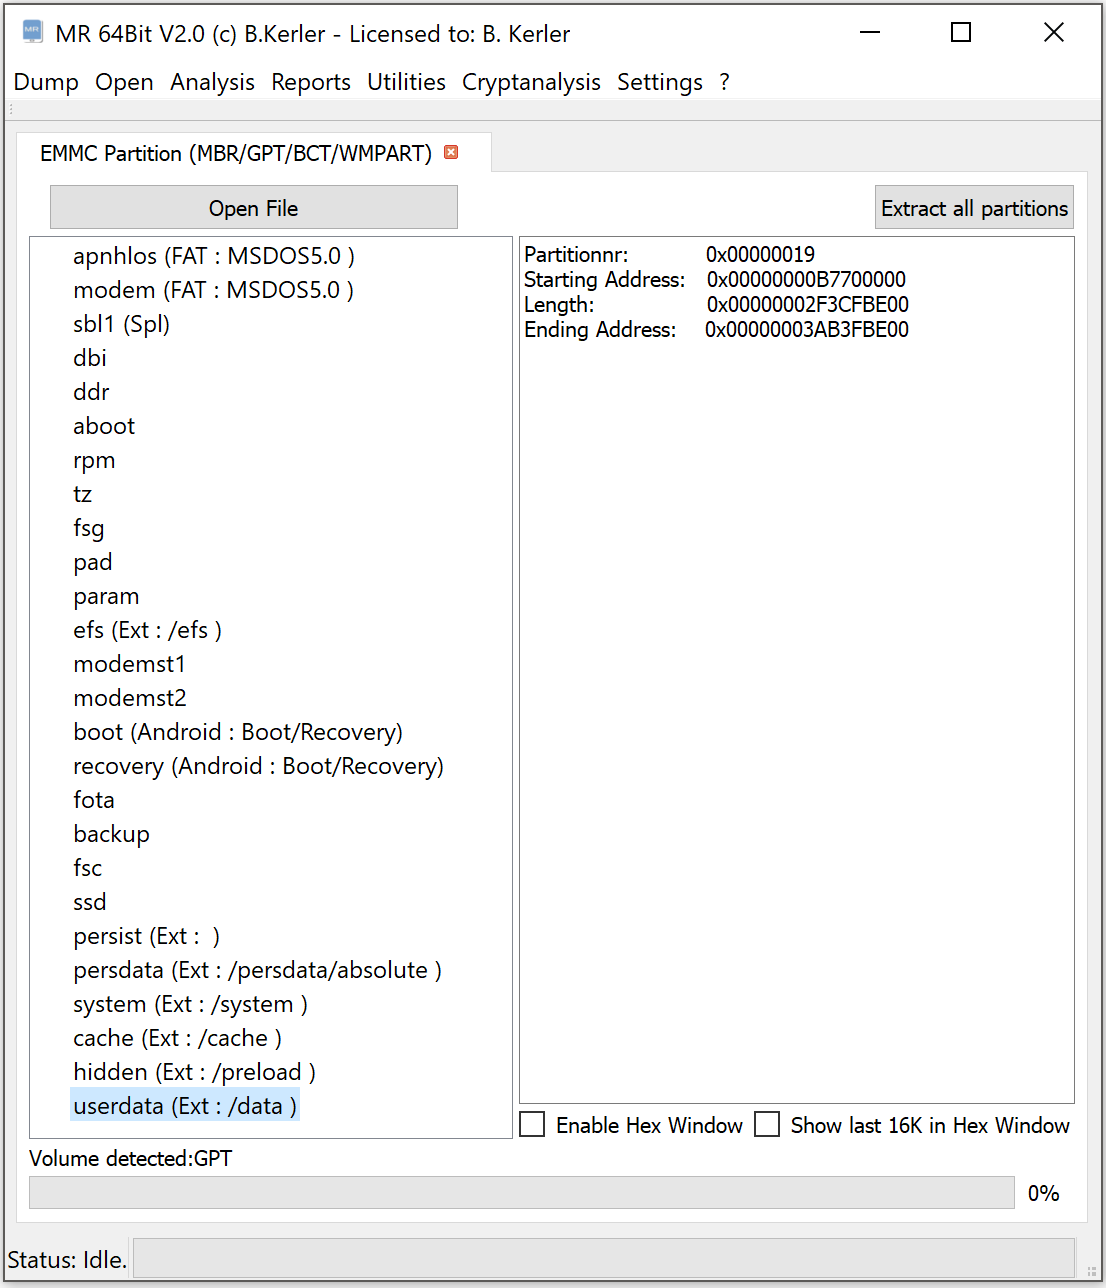Image resolution: width=1106 pixels, height=1288 pixels.
Task: Select the ddr partition
Action: click(91, 392)
